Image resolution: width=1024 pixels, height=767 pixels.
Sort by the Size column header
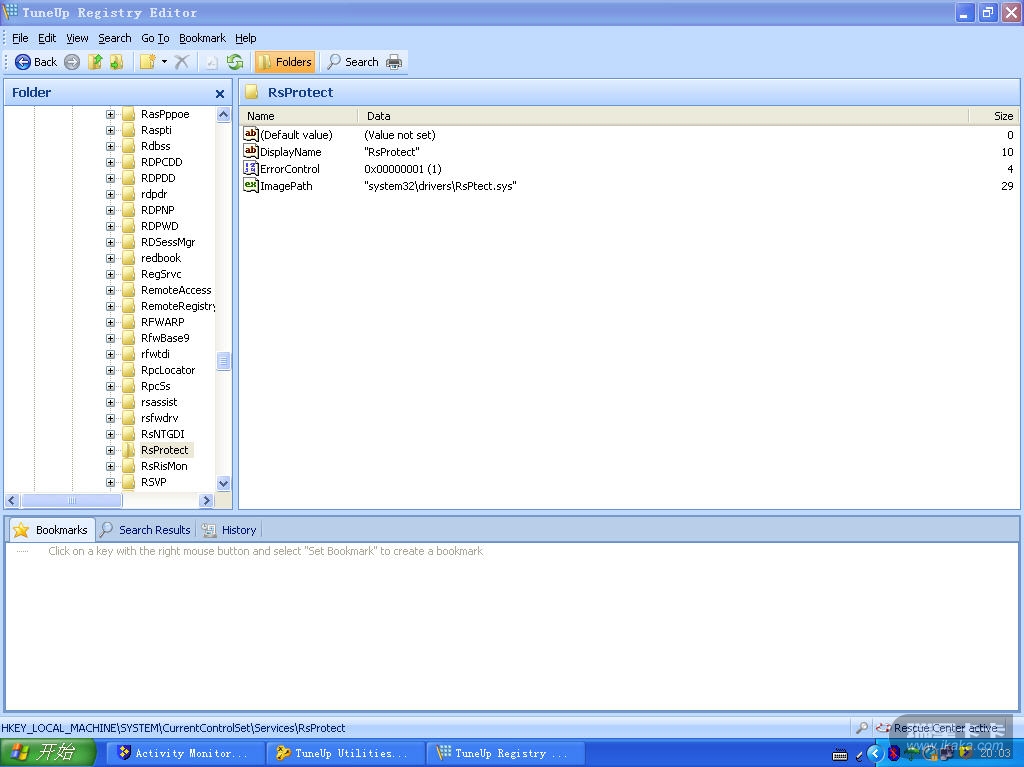(993, 116)
